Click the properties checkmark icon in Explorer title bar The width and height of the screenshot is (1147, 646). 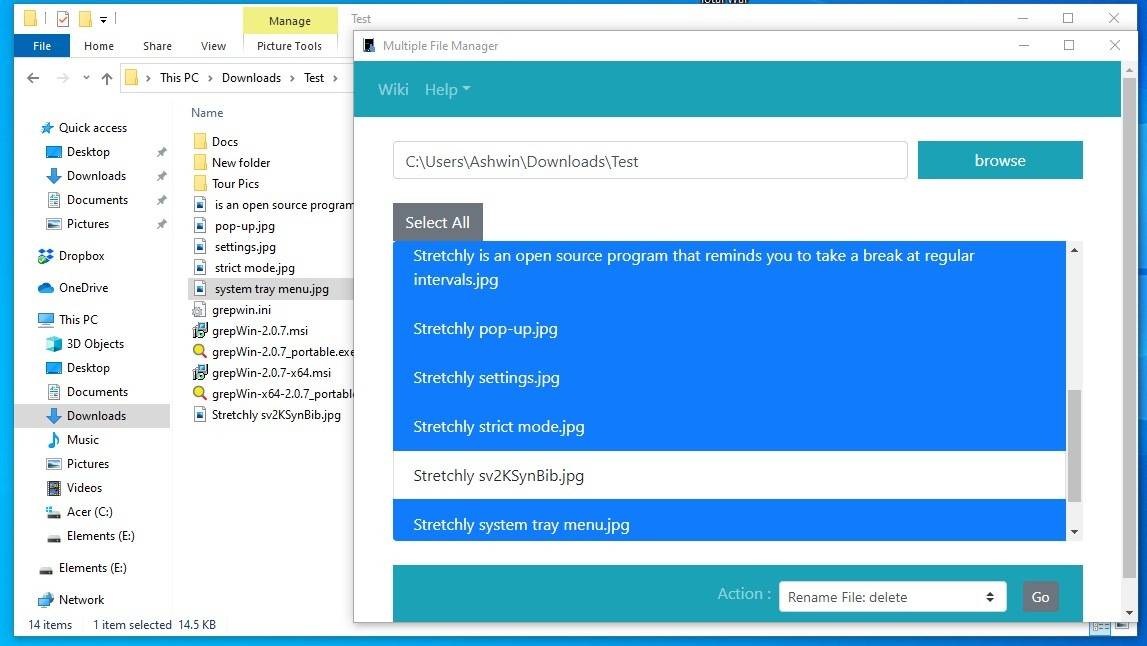(x=63, y=18)
